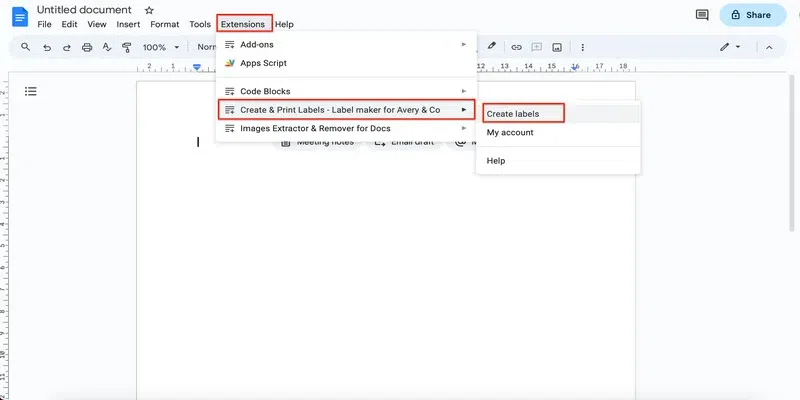Open the Tools menu
Viewport: 800px width, 400px height.
[x=200, y=24]
